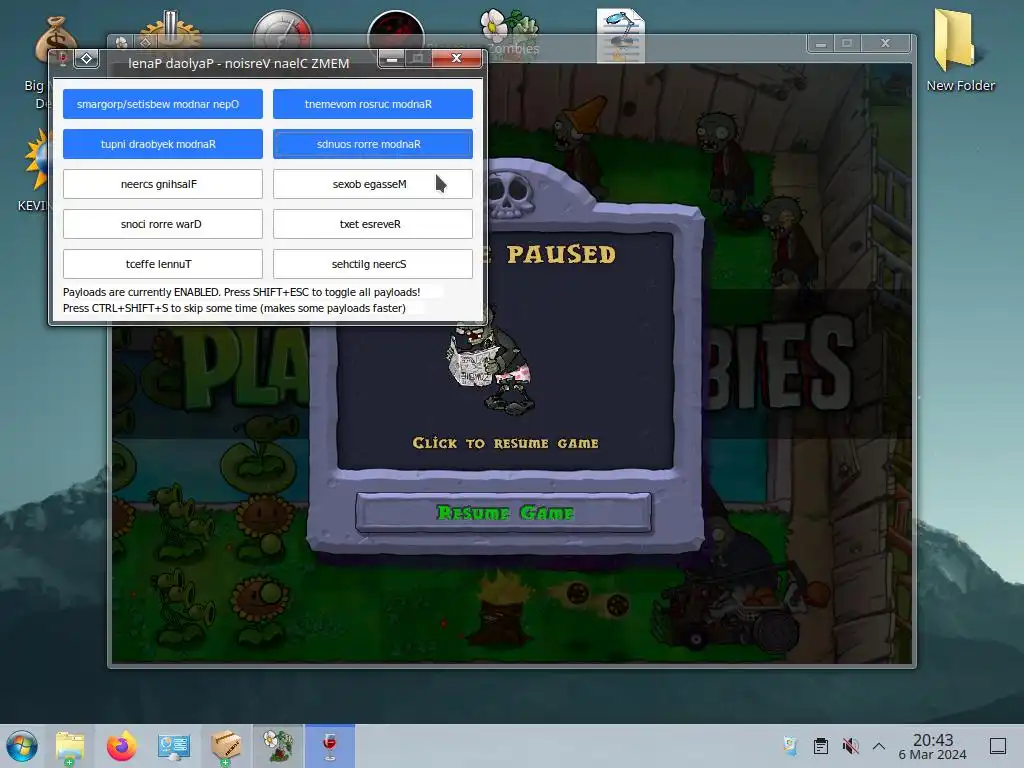
Task: Select the document with desk lamp desktop icon
Action: click(620, 35)
